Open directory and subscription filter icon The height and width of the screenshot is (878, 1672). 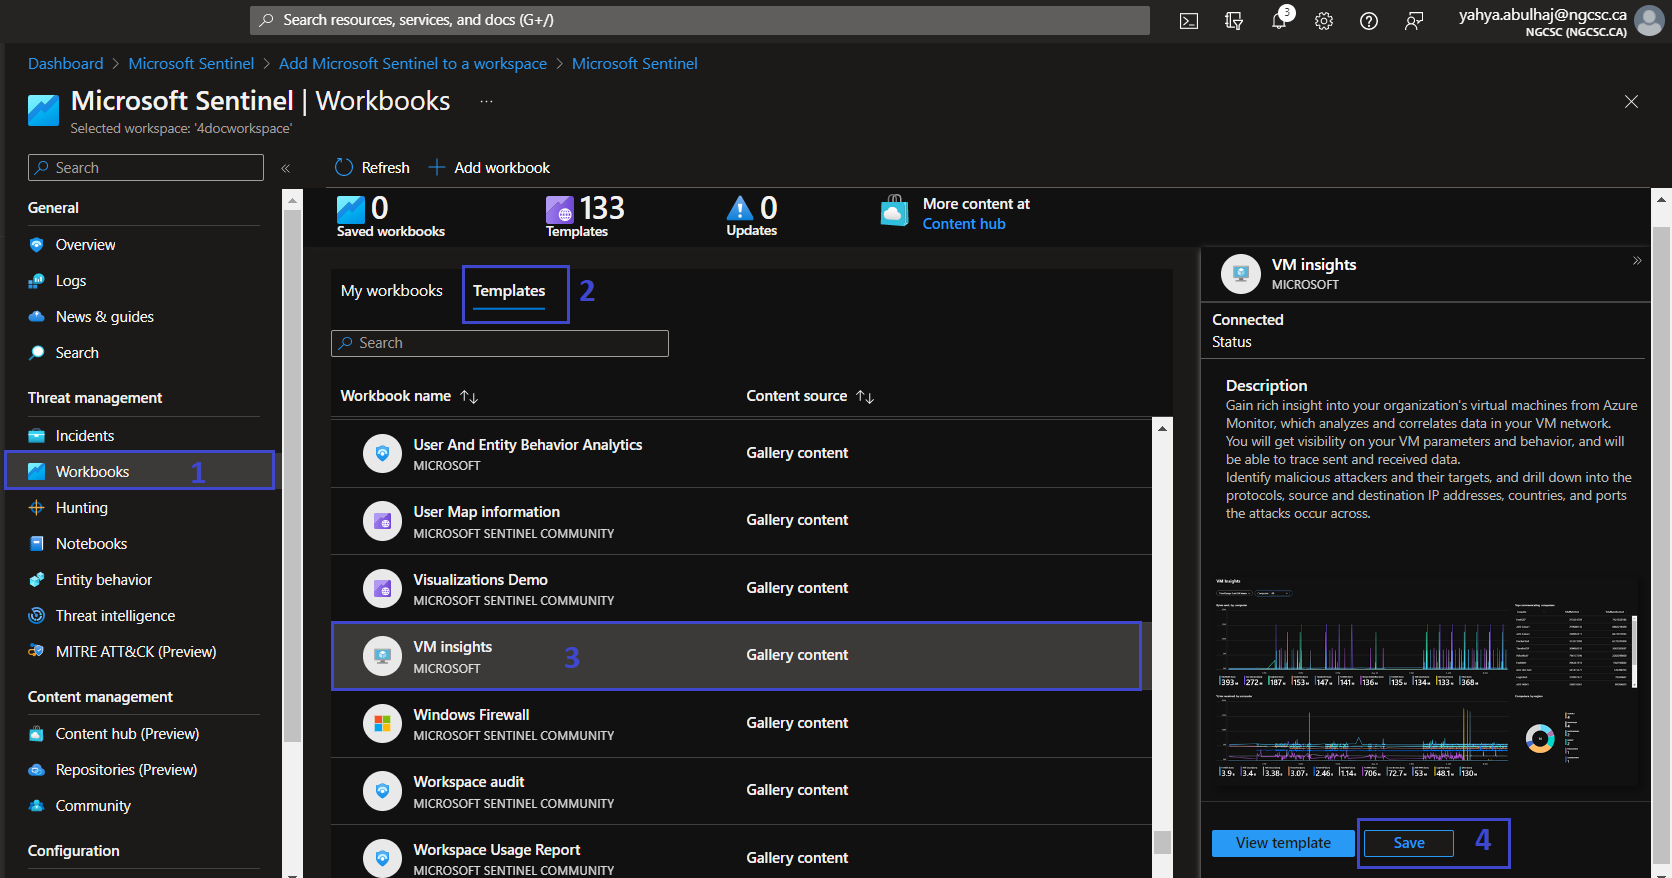click(x=1234, y=21)
